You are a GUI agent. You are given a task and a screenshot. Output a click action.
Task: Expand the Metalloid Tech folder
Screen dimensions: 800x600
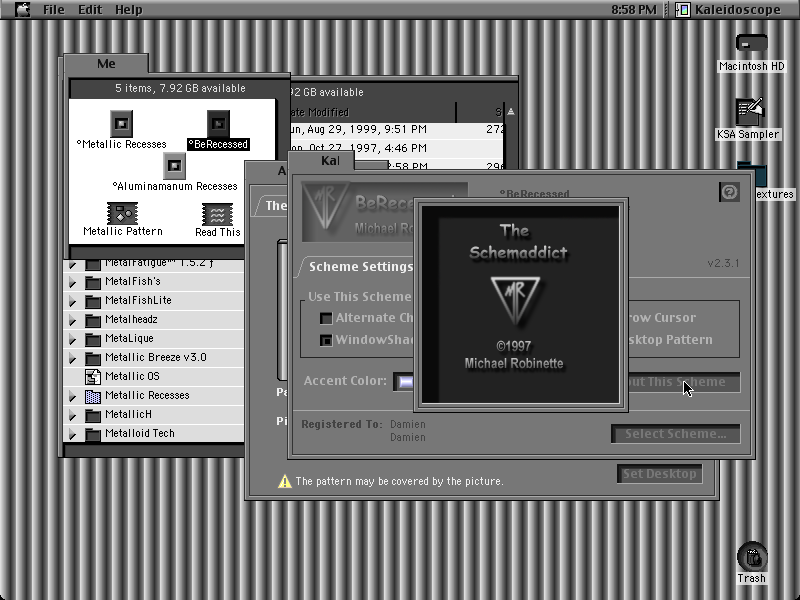[x=72, y=434]
